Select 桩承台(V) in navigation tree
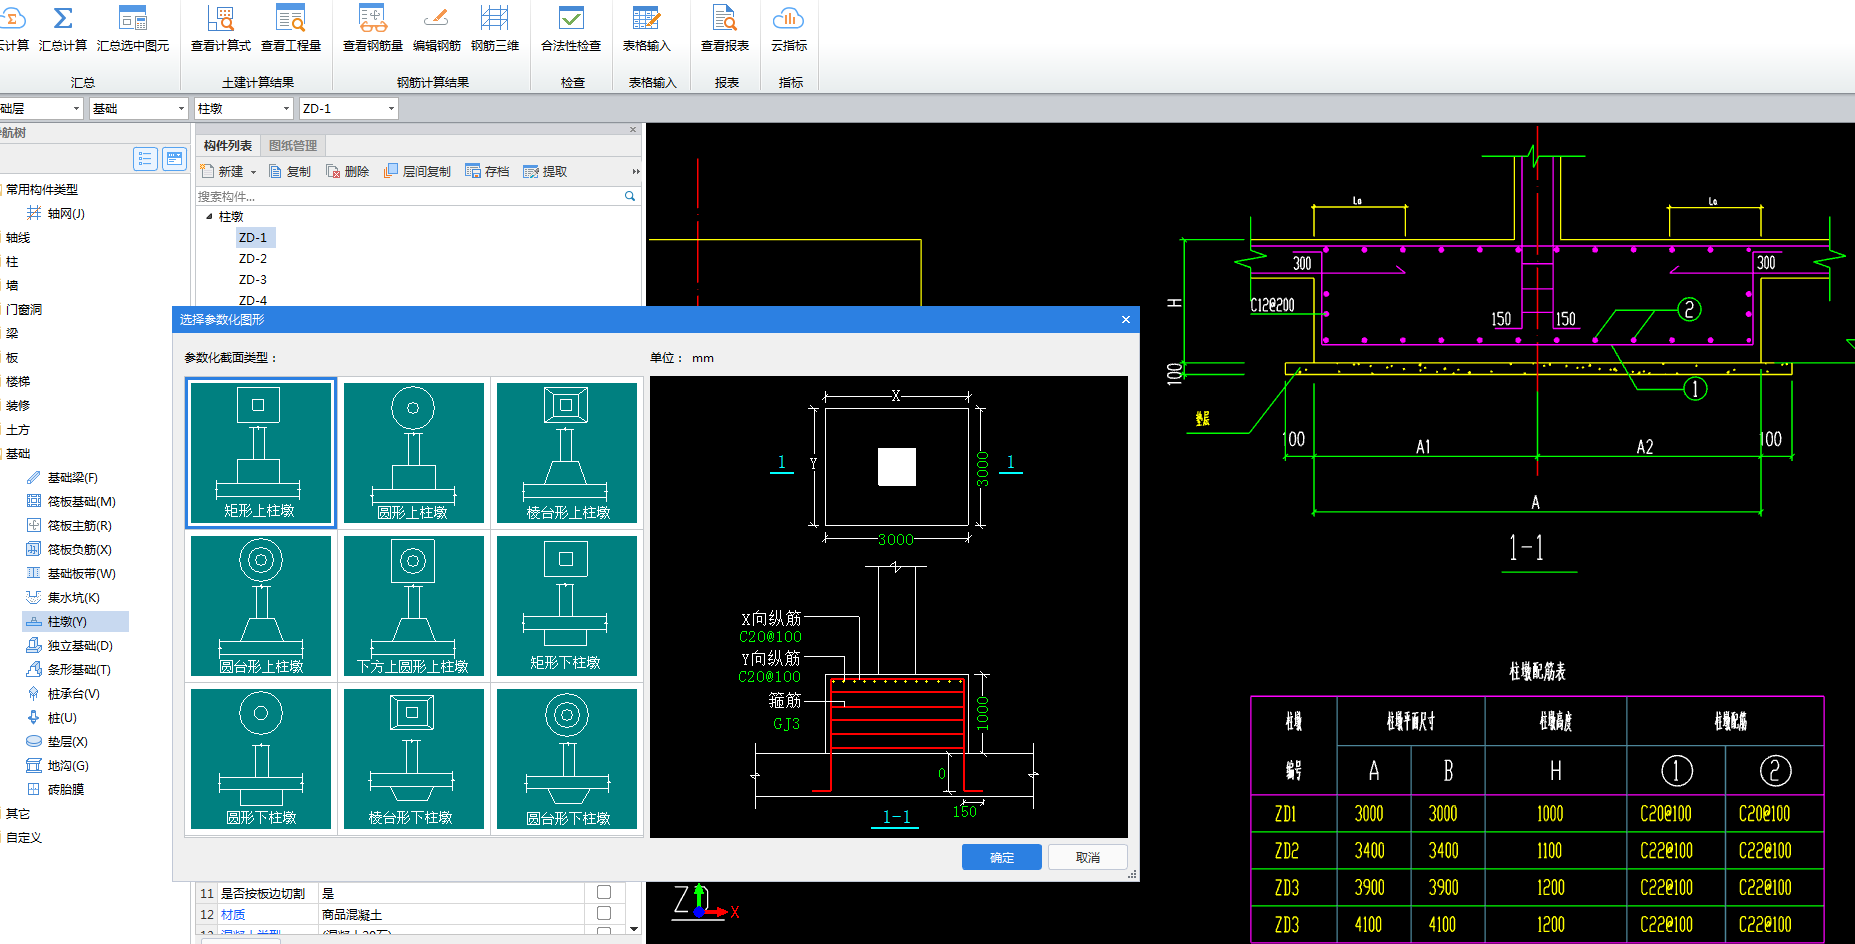 point(63,694)
